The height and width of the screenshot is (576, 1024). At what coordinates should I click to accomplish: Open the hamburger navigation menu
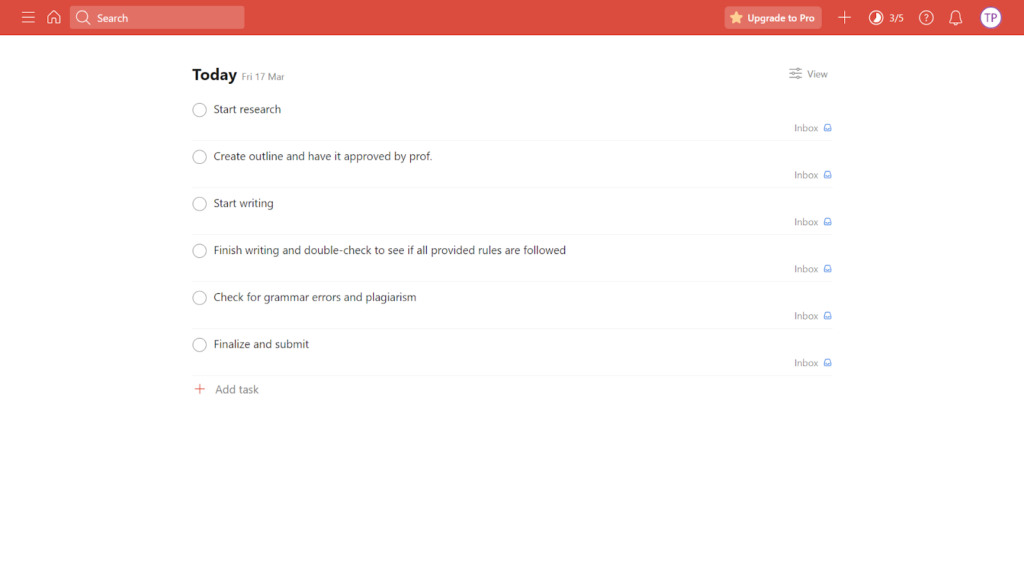pyautogui.click(x=28, y=18)
